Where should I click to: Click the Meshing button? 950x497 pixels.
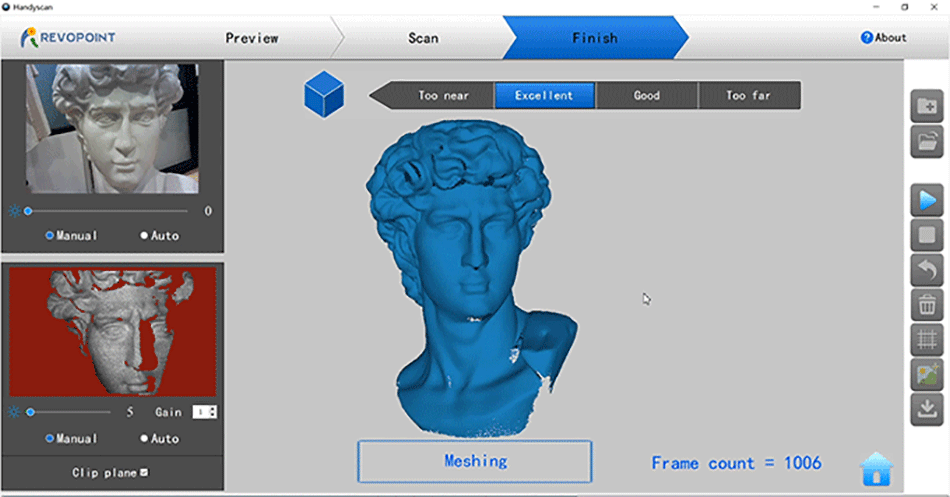click(475, 461)
